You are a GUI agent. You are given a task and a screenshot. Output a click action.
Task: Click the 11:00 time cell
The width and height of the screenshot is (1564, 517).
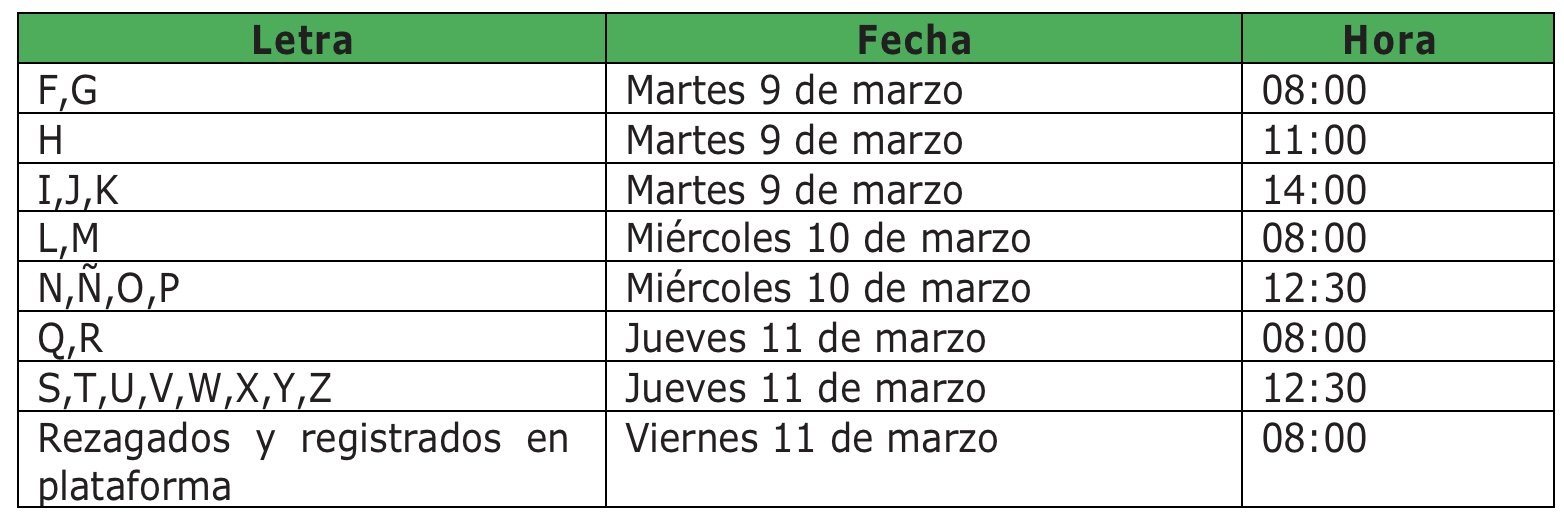tap(1391, 140)
